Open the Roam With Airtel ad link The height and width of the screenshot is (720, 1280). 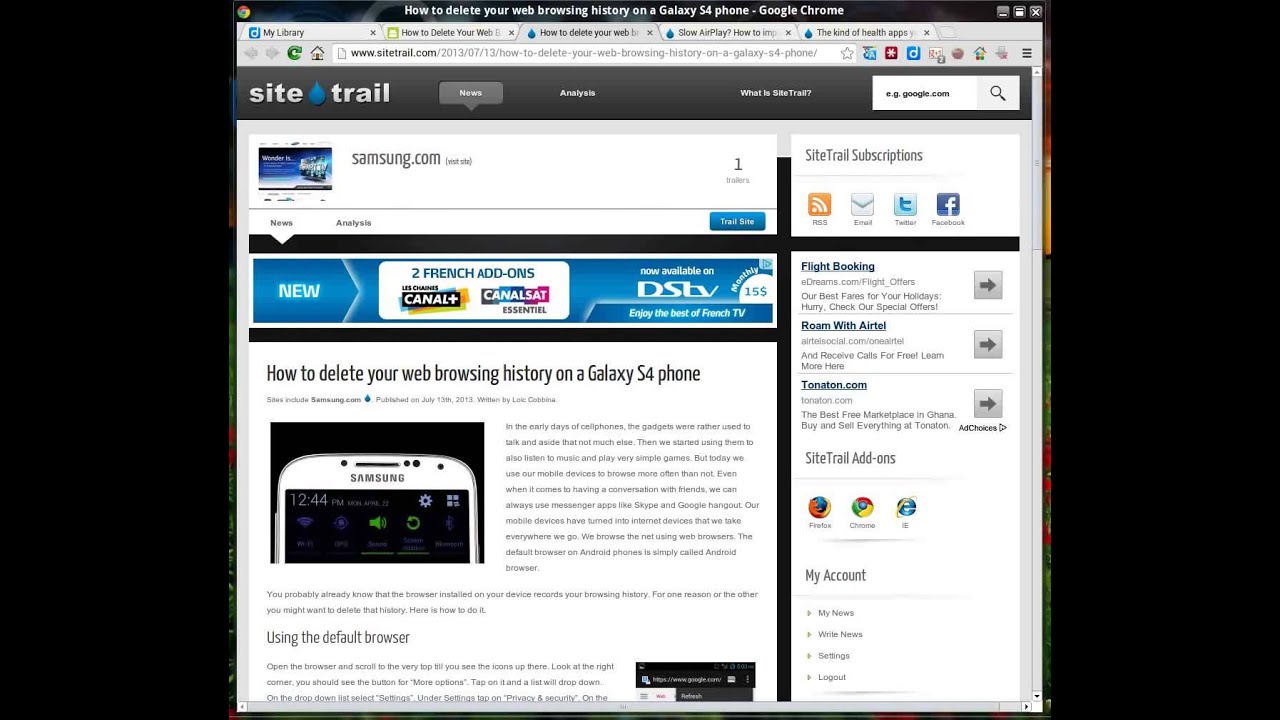click(x=843, y=325)
